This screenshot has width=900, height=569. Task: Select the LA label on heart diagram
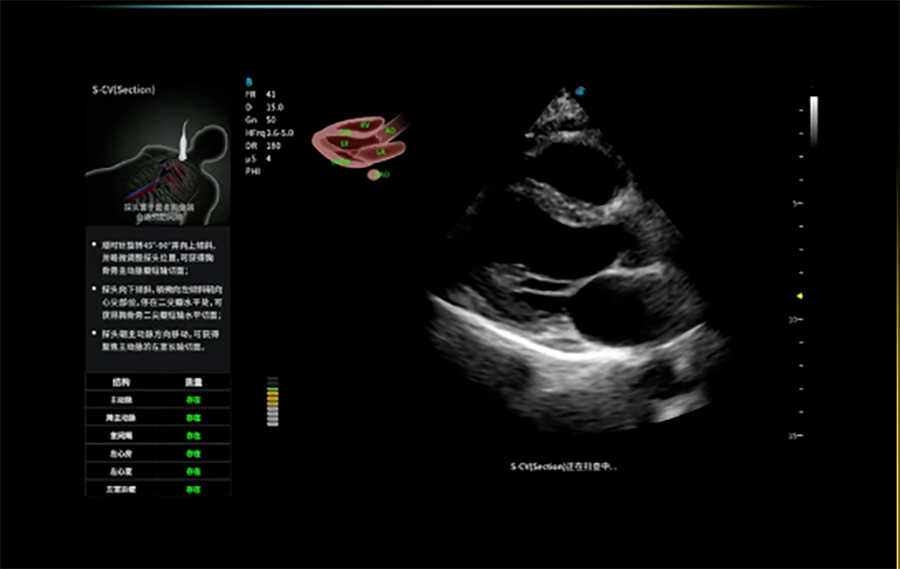point(381,152)
